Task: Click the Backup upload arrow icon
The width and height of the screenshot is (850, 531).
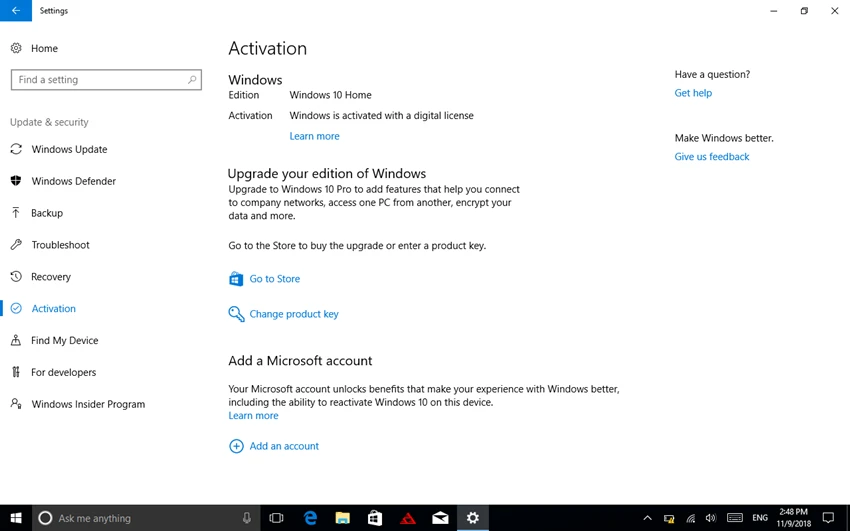Action: [16, 213]
